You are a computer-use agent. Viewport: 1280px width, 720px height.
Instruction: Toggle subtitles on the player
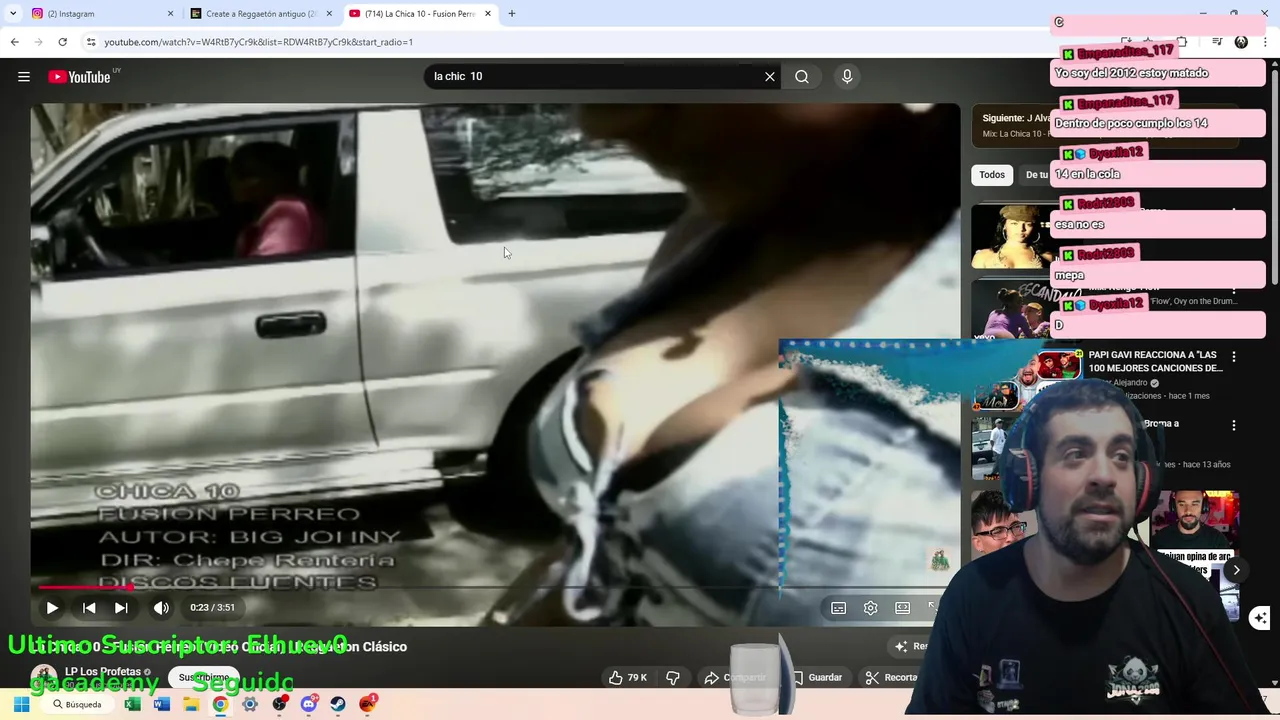point(839,608)
